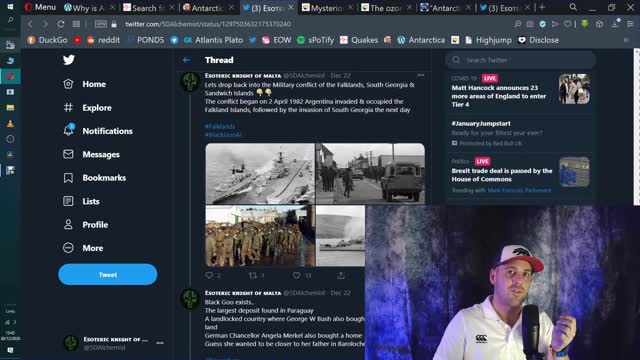Expand the More options menu
Screen dimensions: 640x360
coord(83,248)
